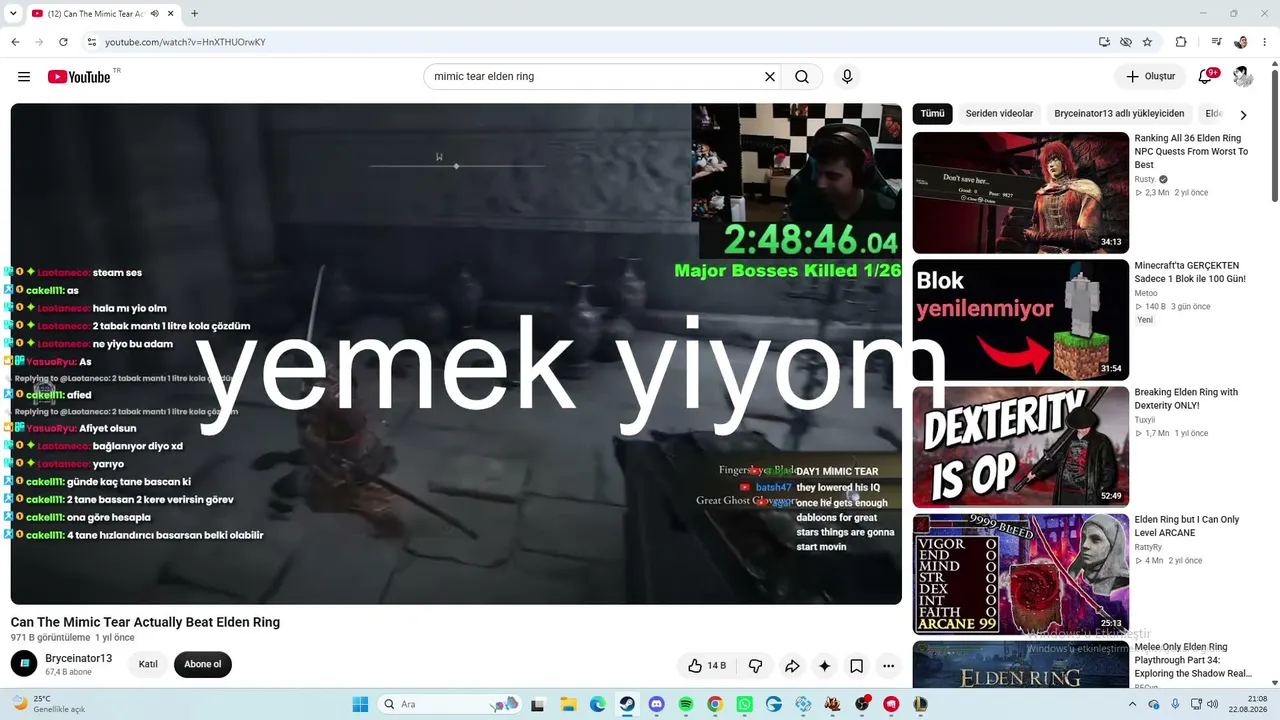
Task: Open Rusty channel link
Action: [x=1145, y=179]
